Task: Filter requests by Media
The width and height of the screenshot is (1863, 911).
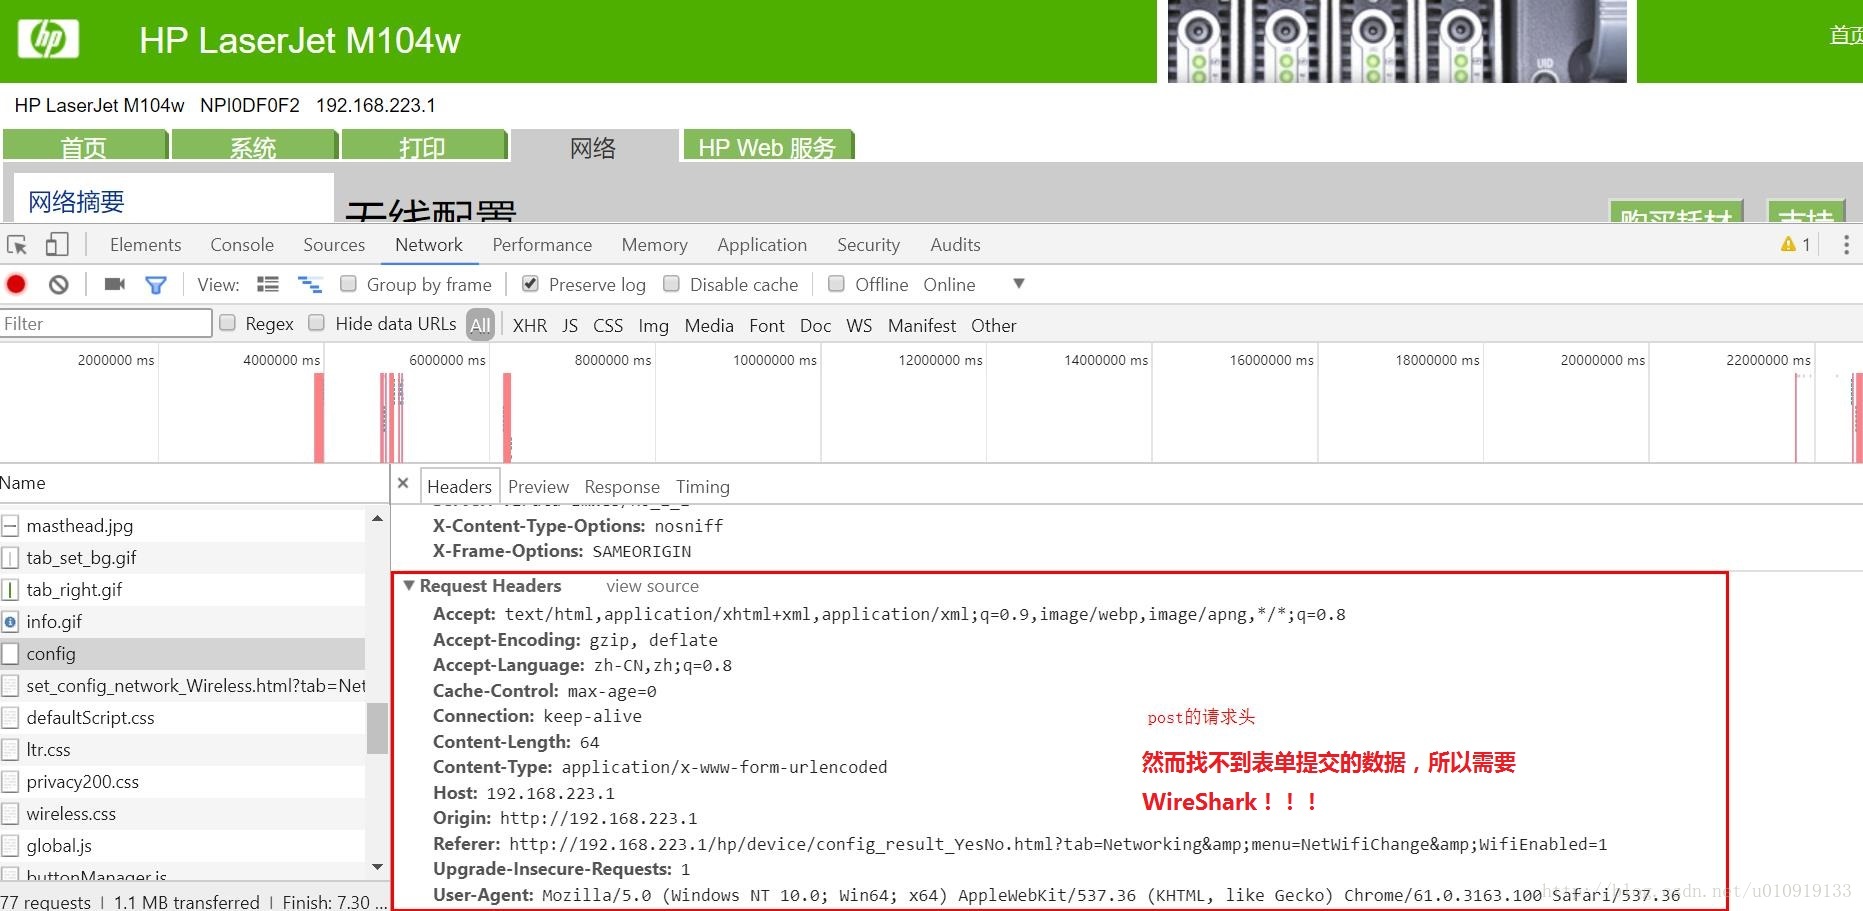Action: point(709,325)
